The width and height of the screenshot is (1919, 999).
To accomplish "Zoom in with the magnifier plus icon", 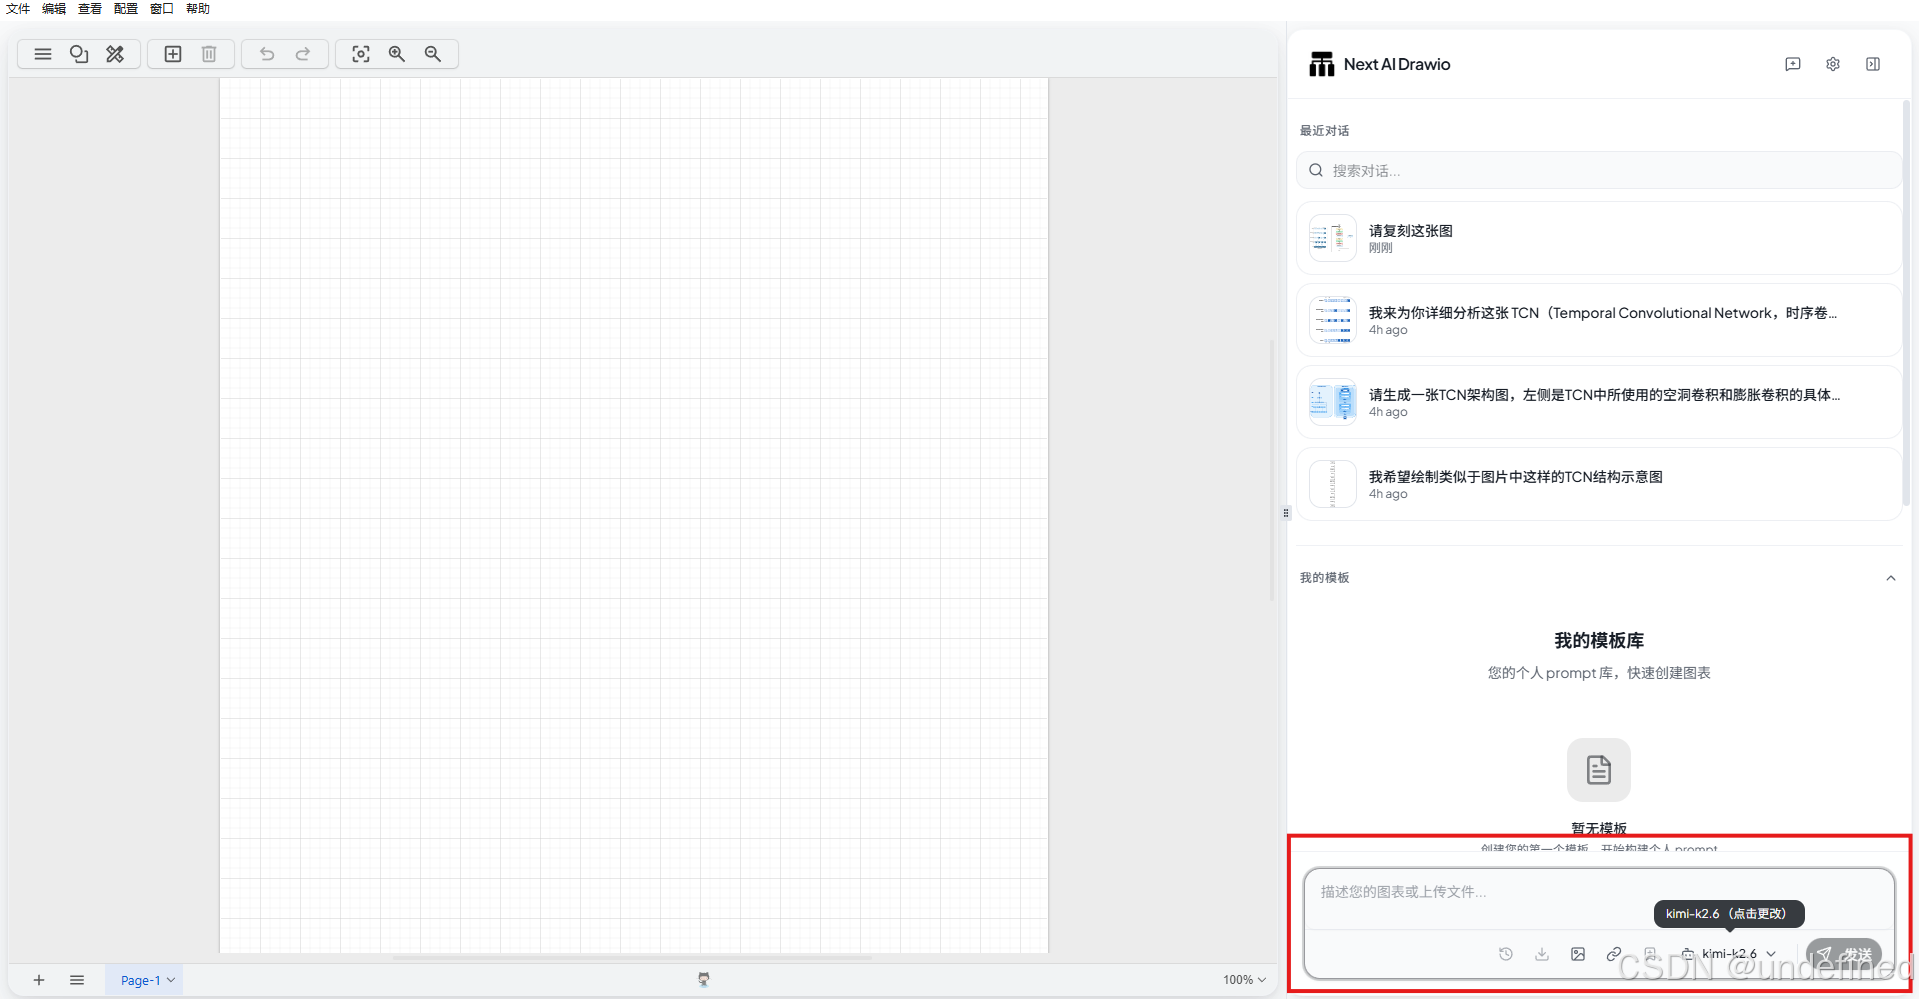I will pyautogui.click(x=397, y=54).
